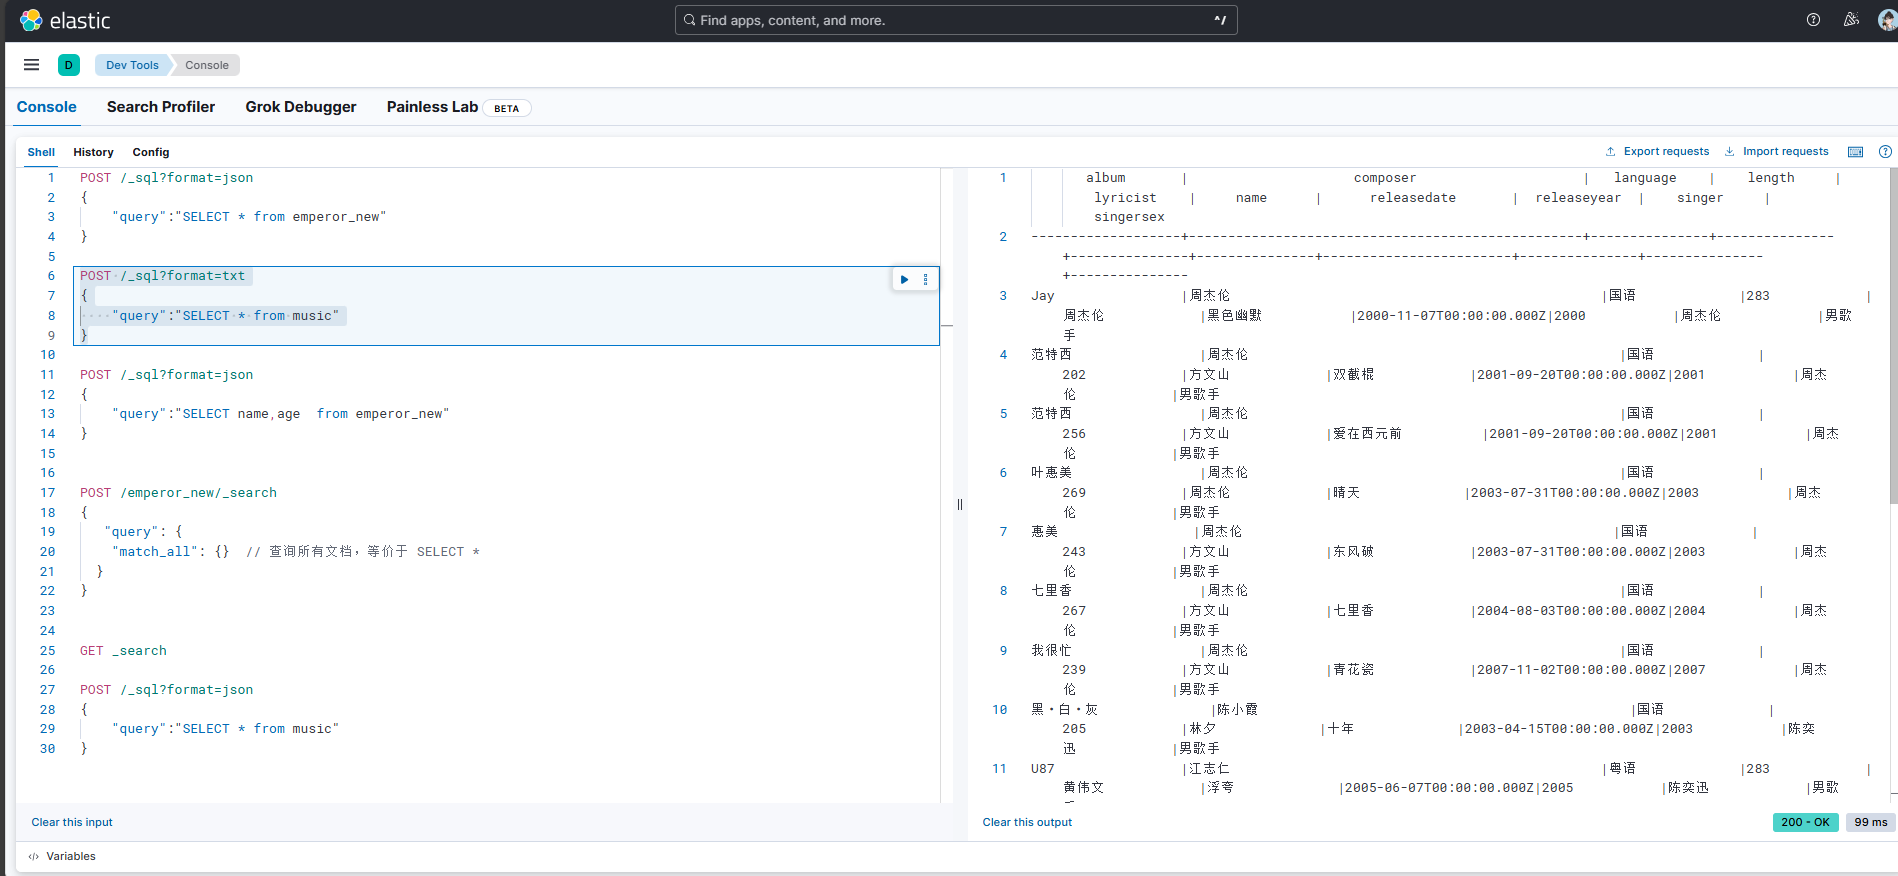
Task: Run the selected request with play icon
Action: pos(904,279)
